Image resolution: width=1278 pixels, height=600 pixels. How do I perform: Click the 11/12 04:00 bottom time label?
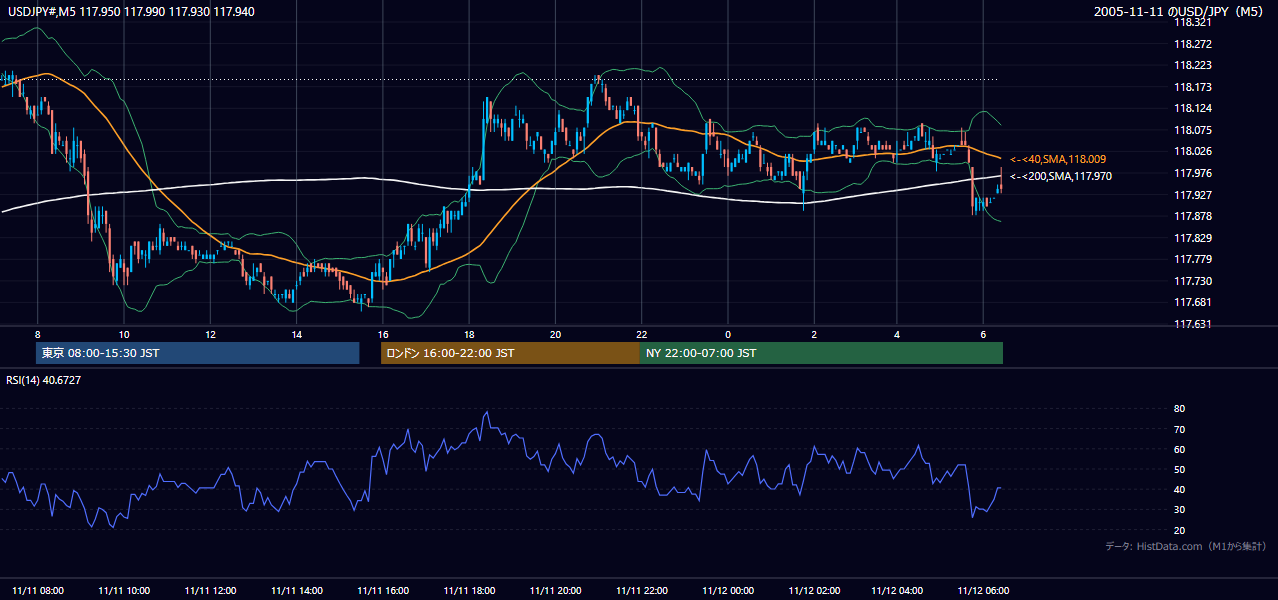pyautogui.click(x=897, y=591)
